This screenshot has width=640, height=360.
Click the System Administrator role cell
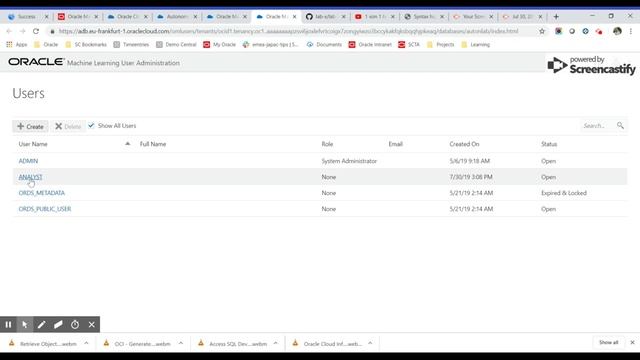coord(349,161)
